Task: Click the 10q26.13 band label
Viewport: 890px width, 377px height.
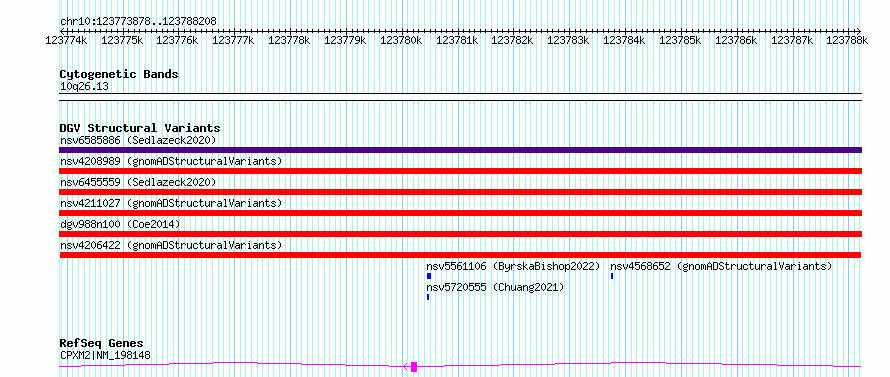Action: click(84, 87)
